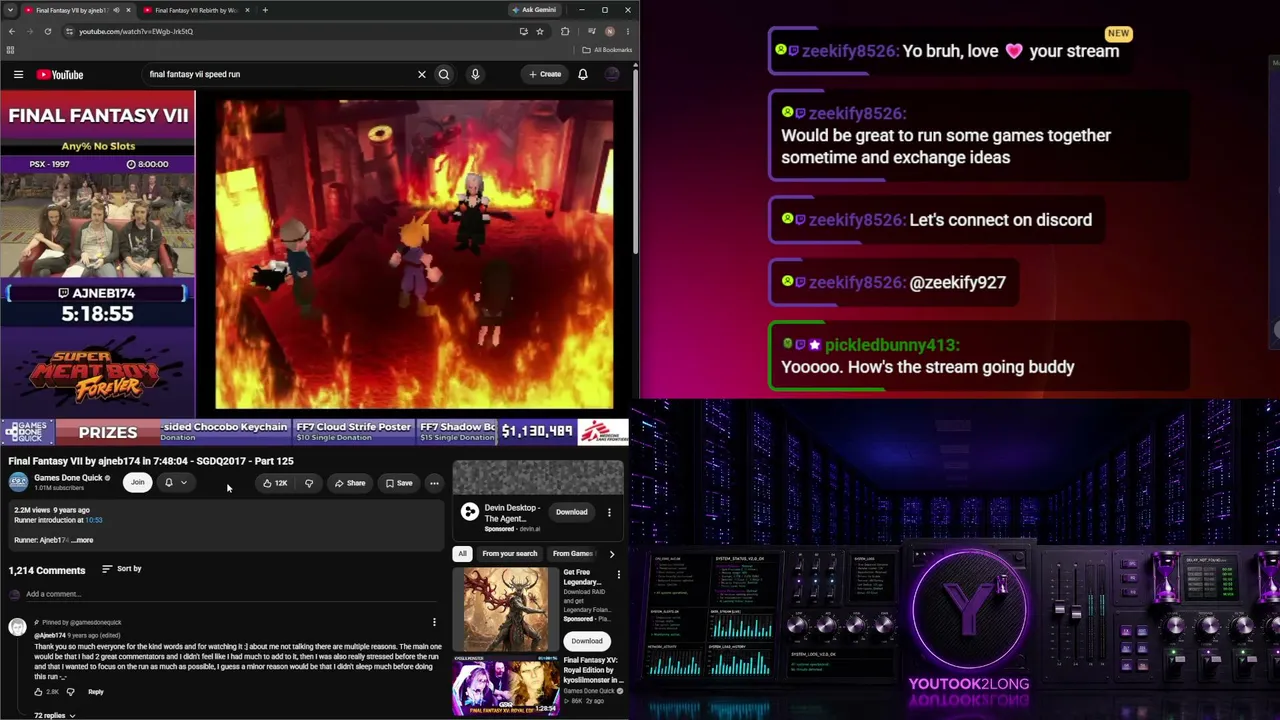The height and width of the screenshot is (720, 1280).
Task: Click Ask Gemini in Chrome
Action: 533,10
